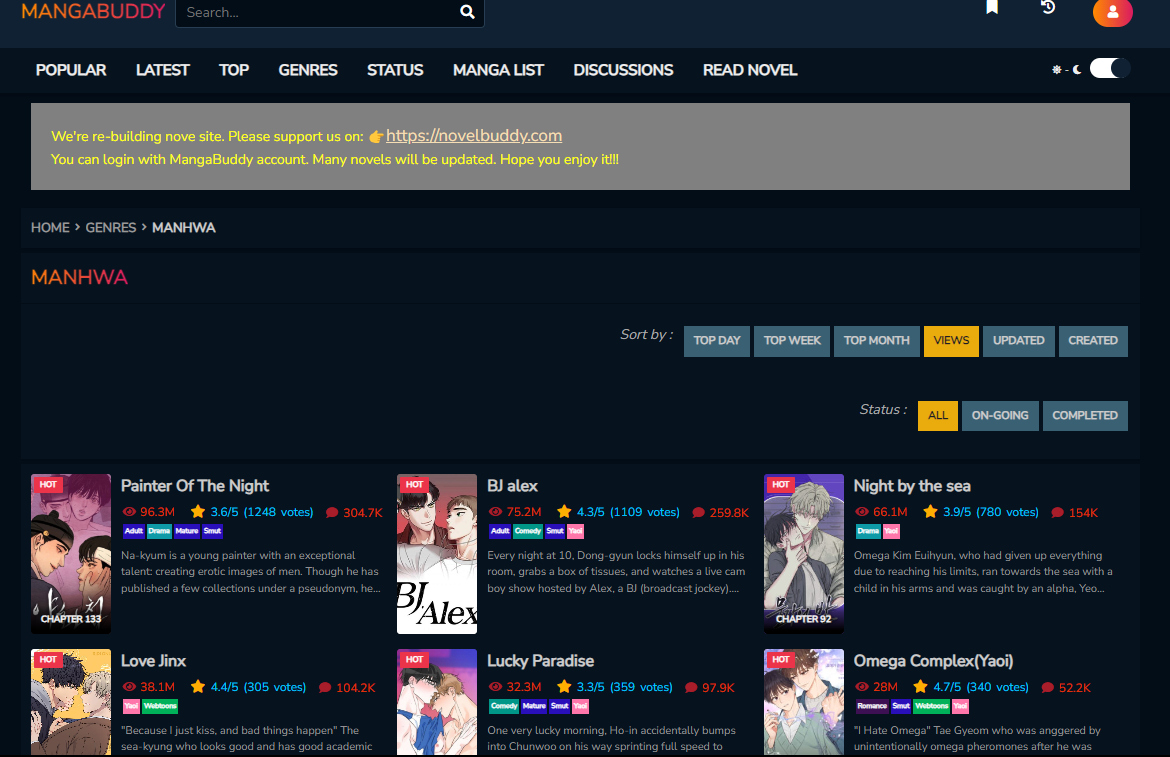
Task: Set status filter to ALL
Action: 938,415
